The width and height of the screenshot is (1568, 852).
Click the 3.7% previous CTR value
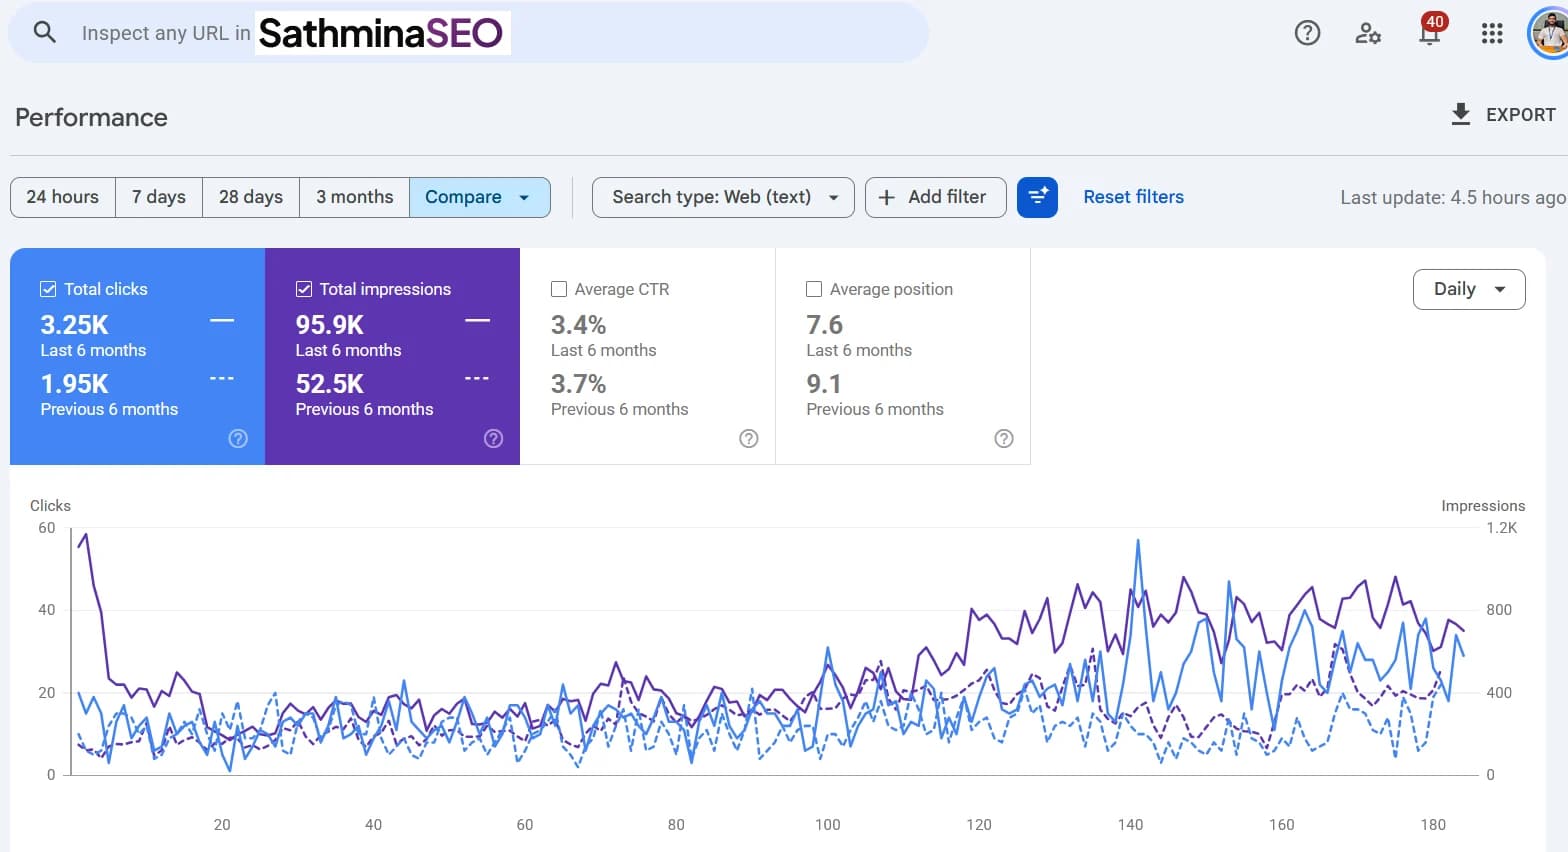pos(579,384)
